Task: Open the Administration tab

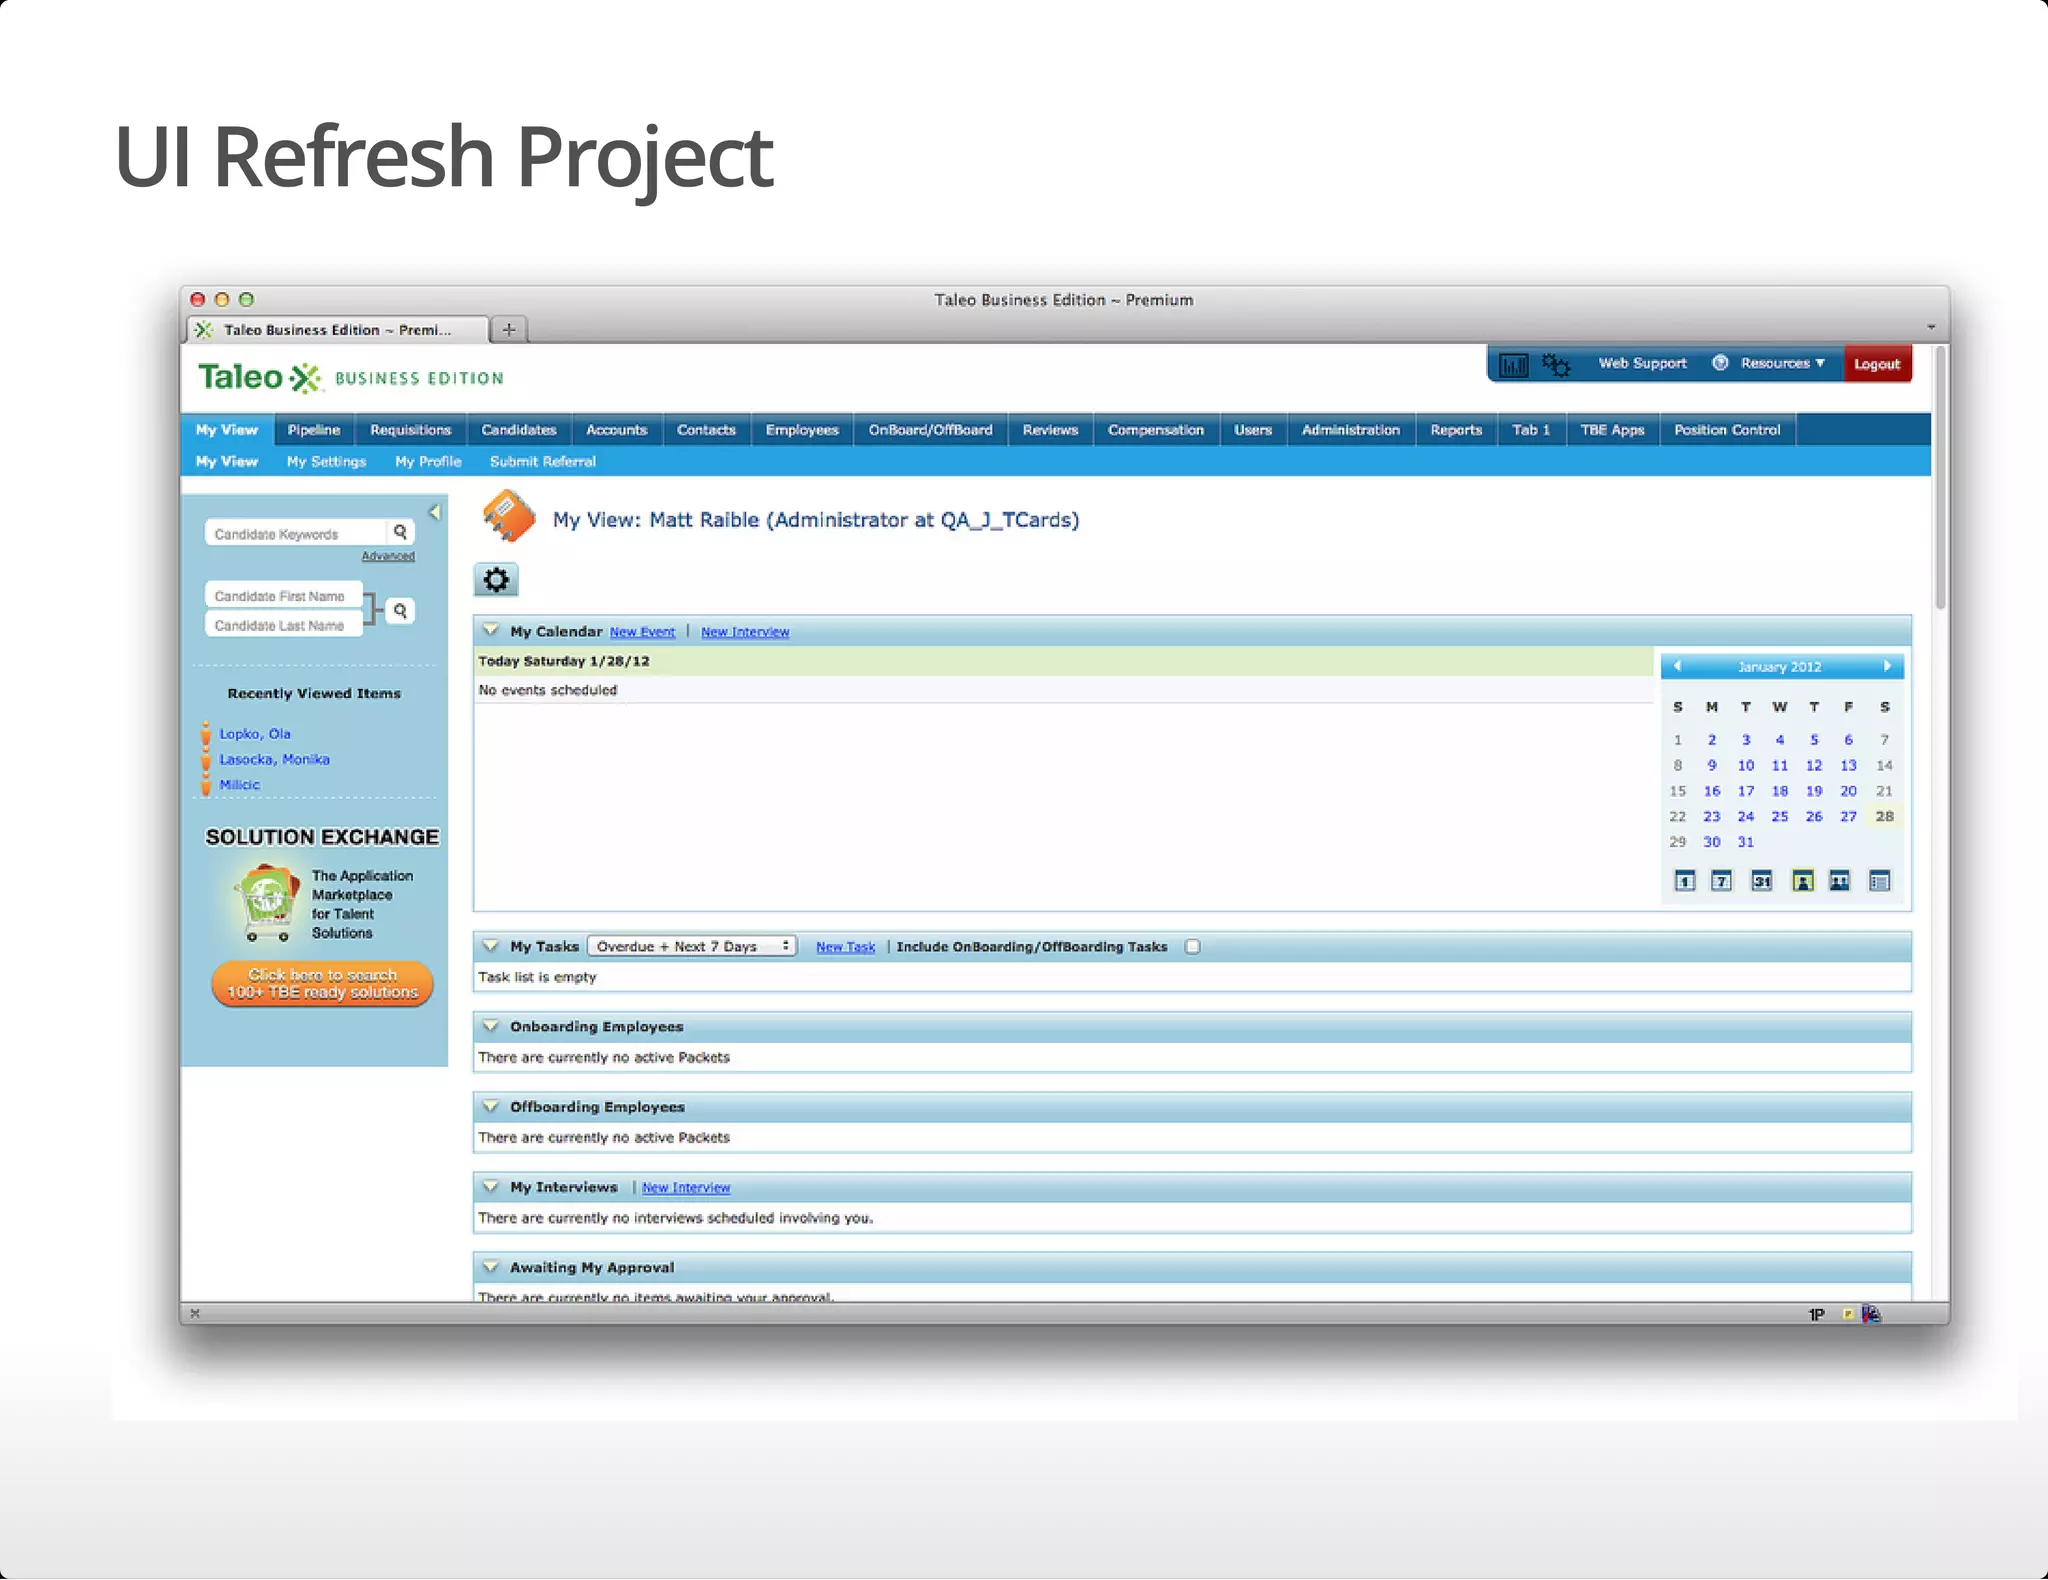Action: coord(1351,430)
